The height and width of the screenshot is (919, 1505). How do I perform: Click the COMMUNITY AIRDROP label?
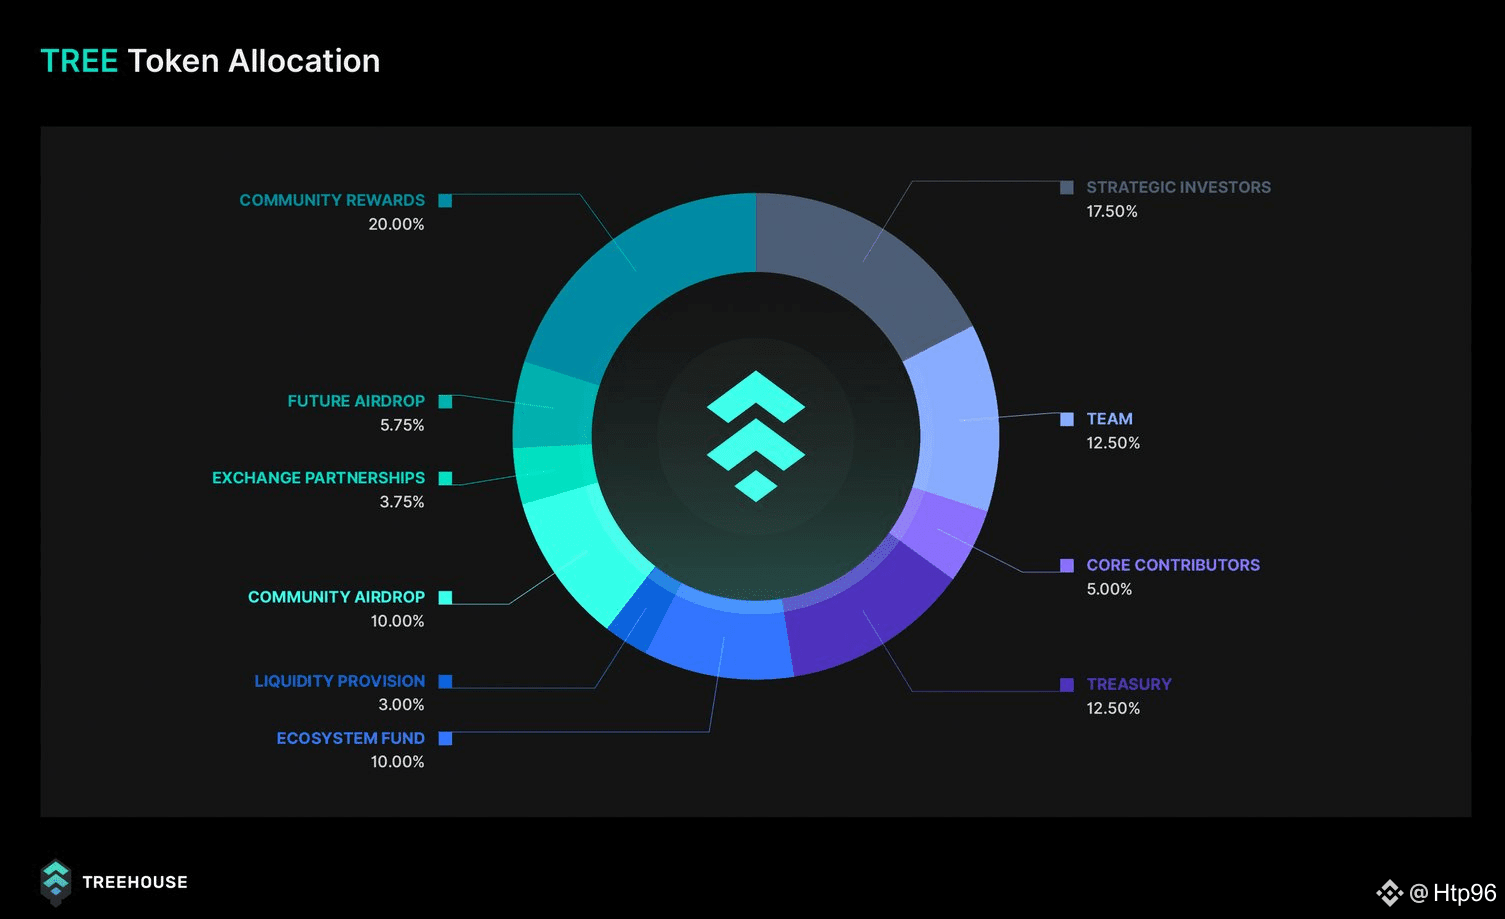click(x=336, y=598)
